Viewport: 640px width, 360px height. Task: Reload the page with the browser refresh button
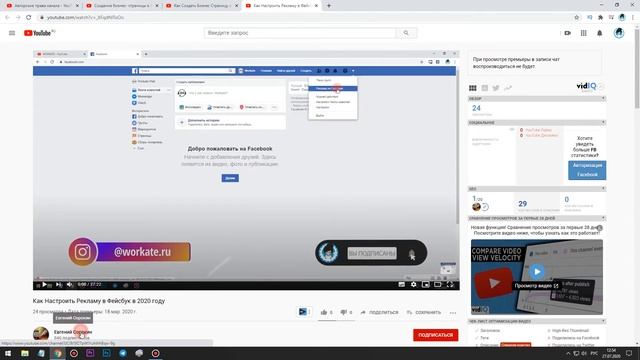29,18
